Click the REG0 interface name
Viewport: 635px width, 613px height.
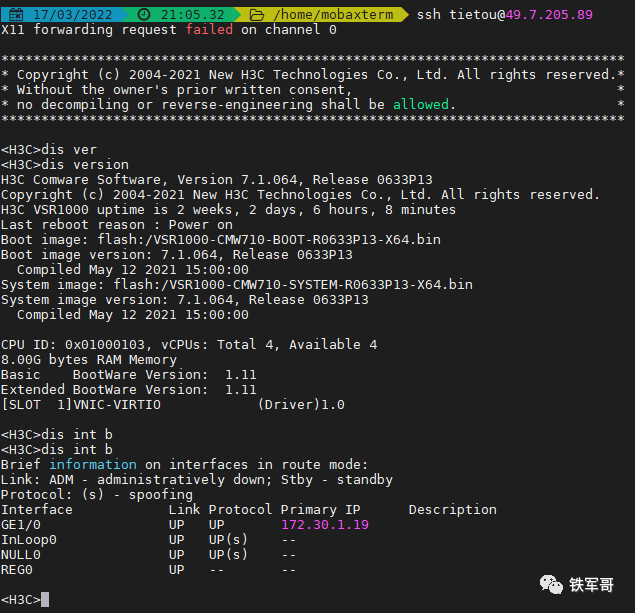[17, 570]
